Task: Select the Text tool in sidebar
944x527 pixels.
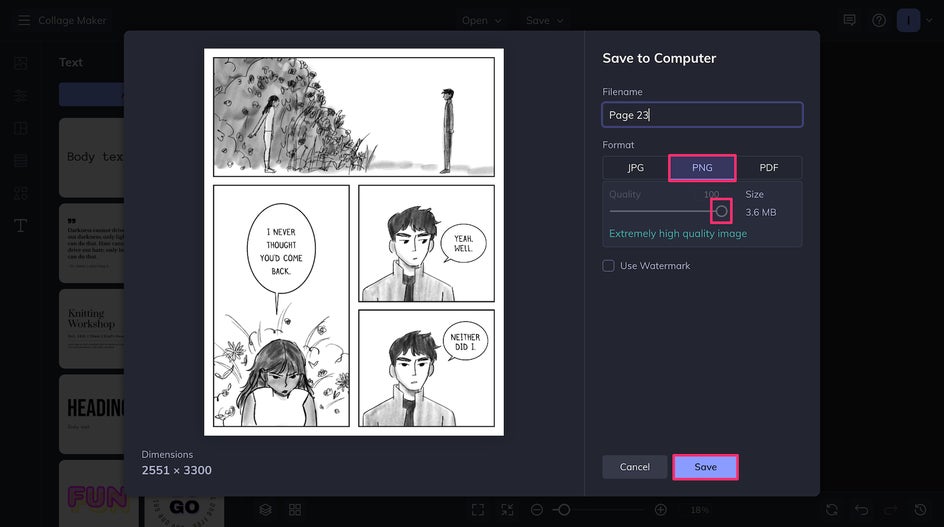Action: click(20, 225)
